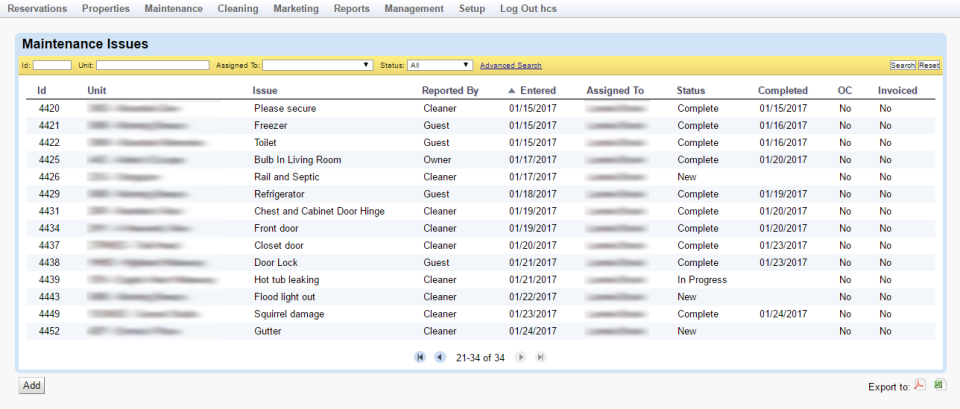Sort by the Unit column header

pyautogui.click(x=97, y=91)
